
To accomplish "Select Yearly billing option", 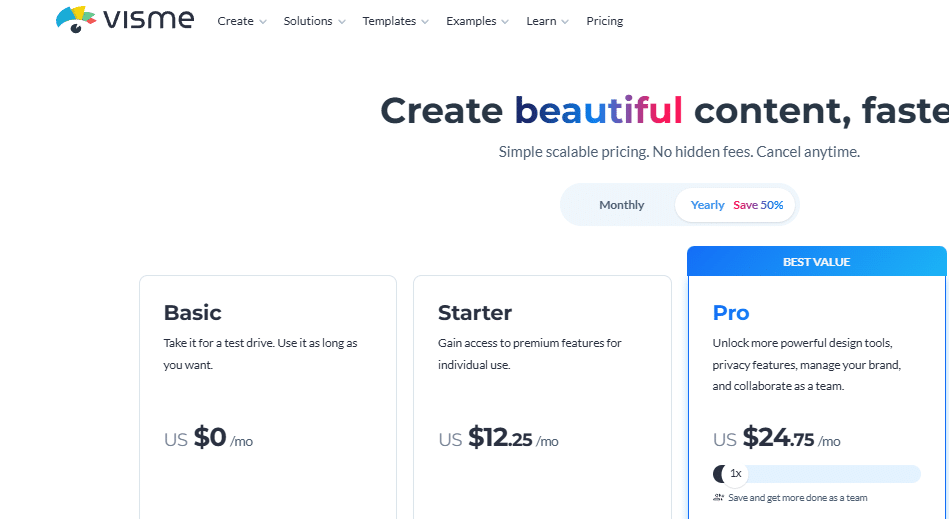I will click(708, 205).
